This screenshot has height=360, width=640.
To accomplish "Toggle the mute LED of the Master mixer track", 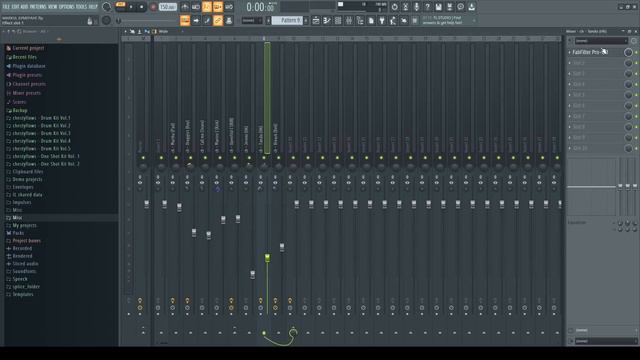I will tap(143, 158).
